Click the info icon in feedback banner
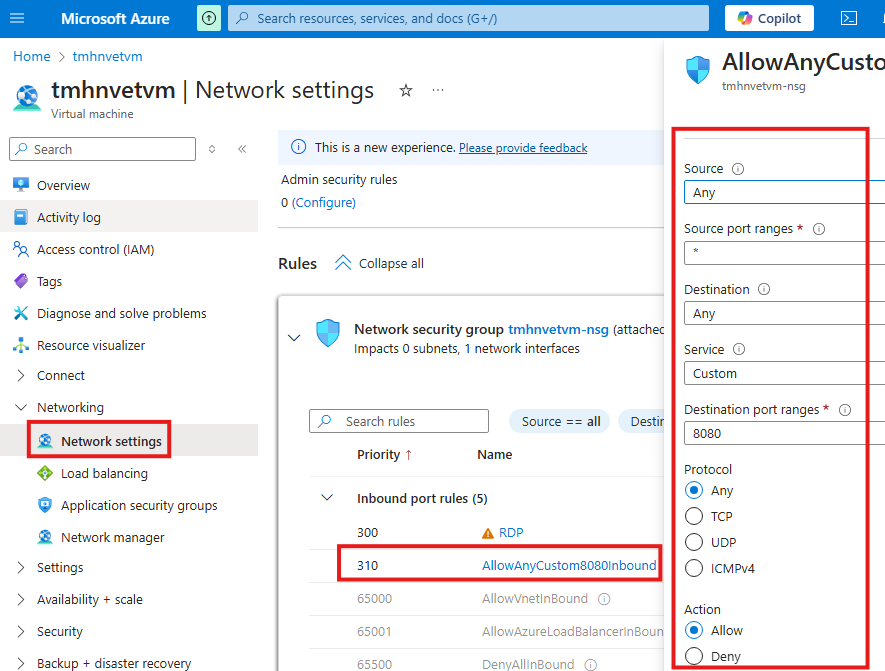The image size is (885, 671). 298,147
